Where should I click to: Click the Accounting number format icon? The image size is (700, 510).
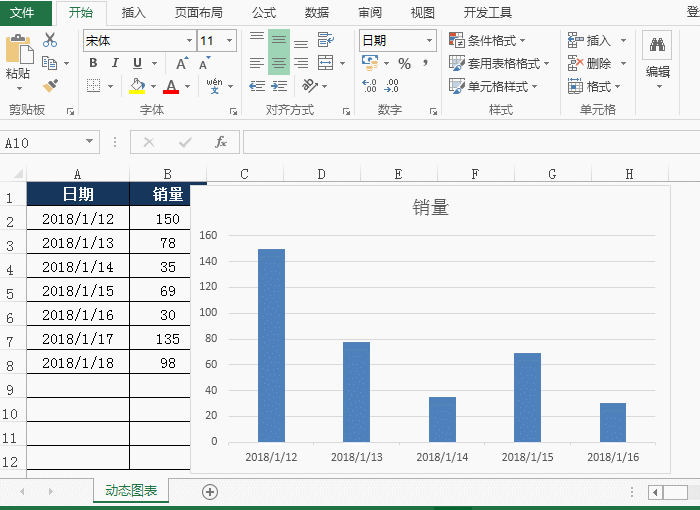click(370, 63)
